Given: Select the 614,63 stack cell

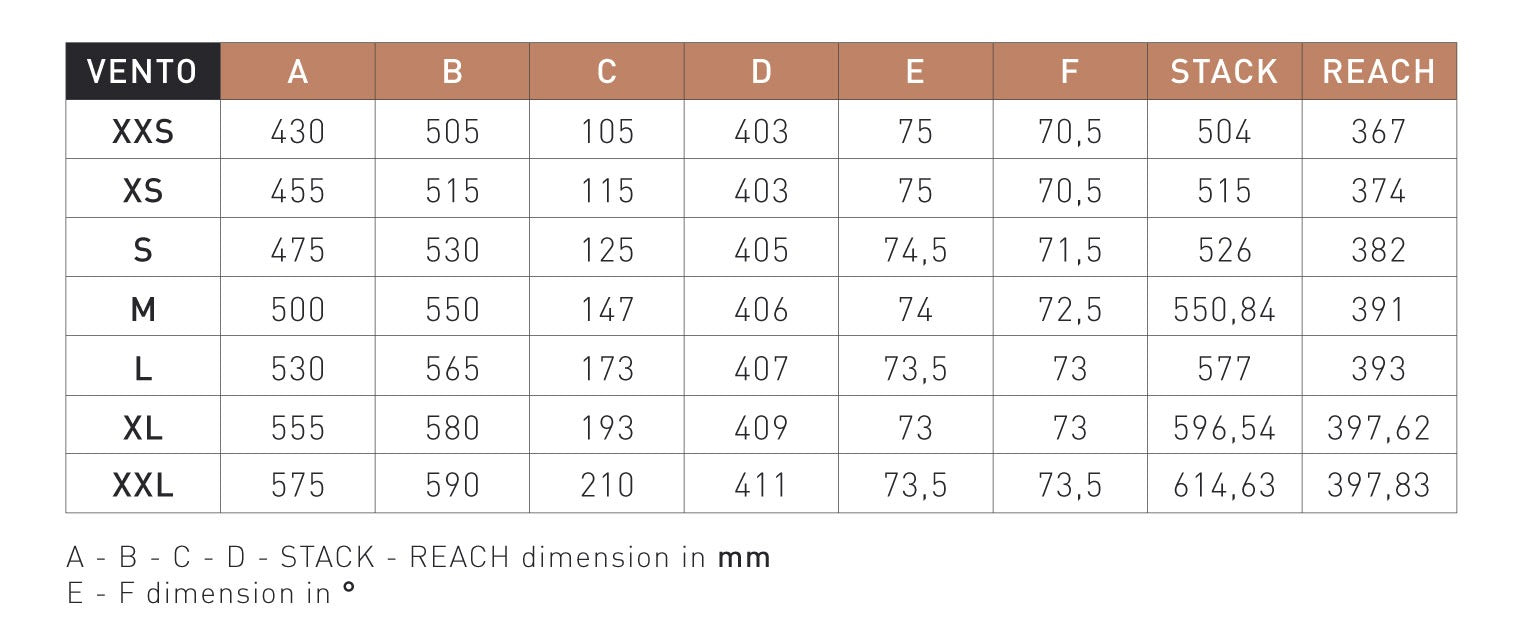Looking at the screenshot, I should (x=1224, y=486).
